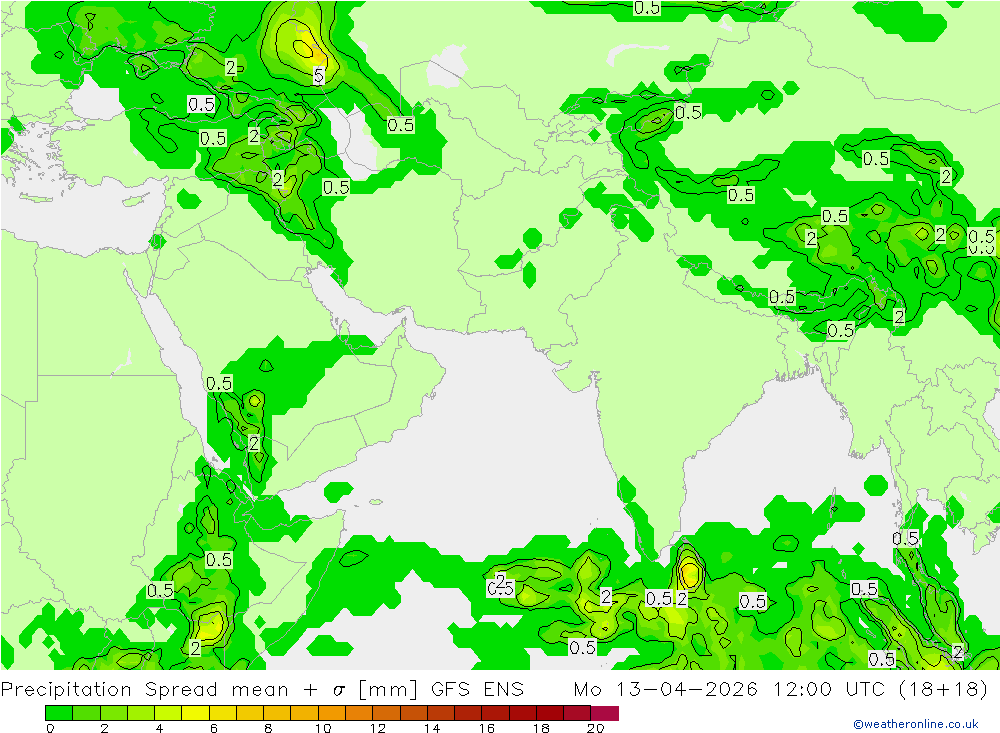Pick the orange legend swatch at value 10

click(332, 713)
